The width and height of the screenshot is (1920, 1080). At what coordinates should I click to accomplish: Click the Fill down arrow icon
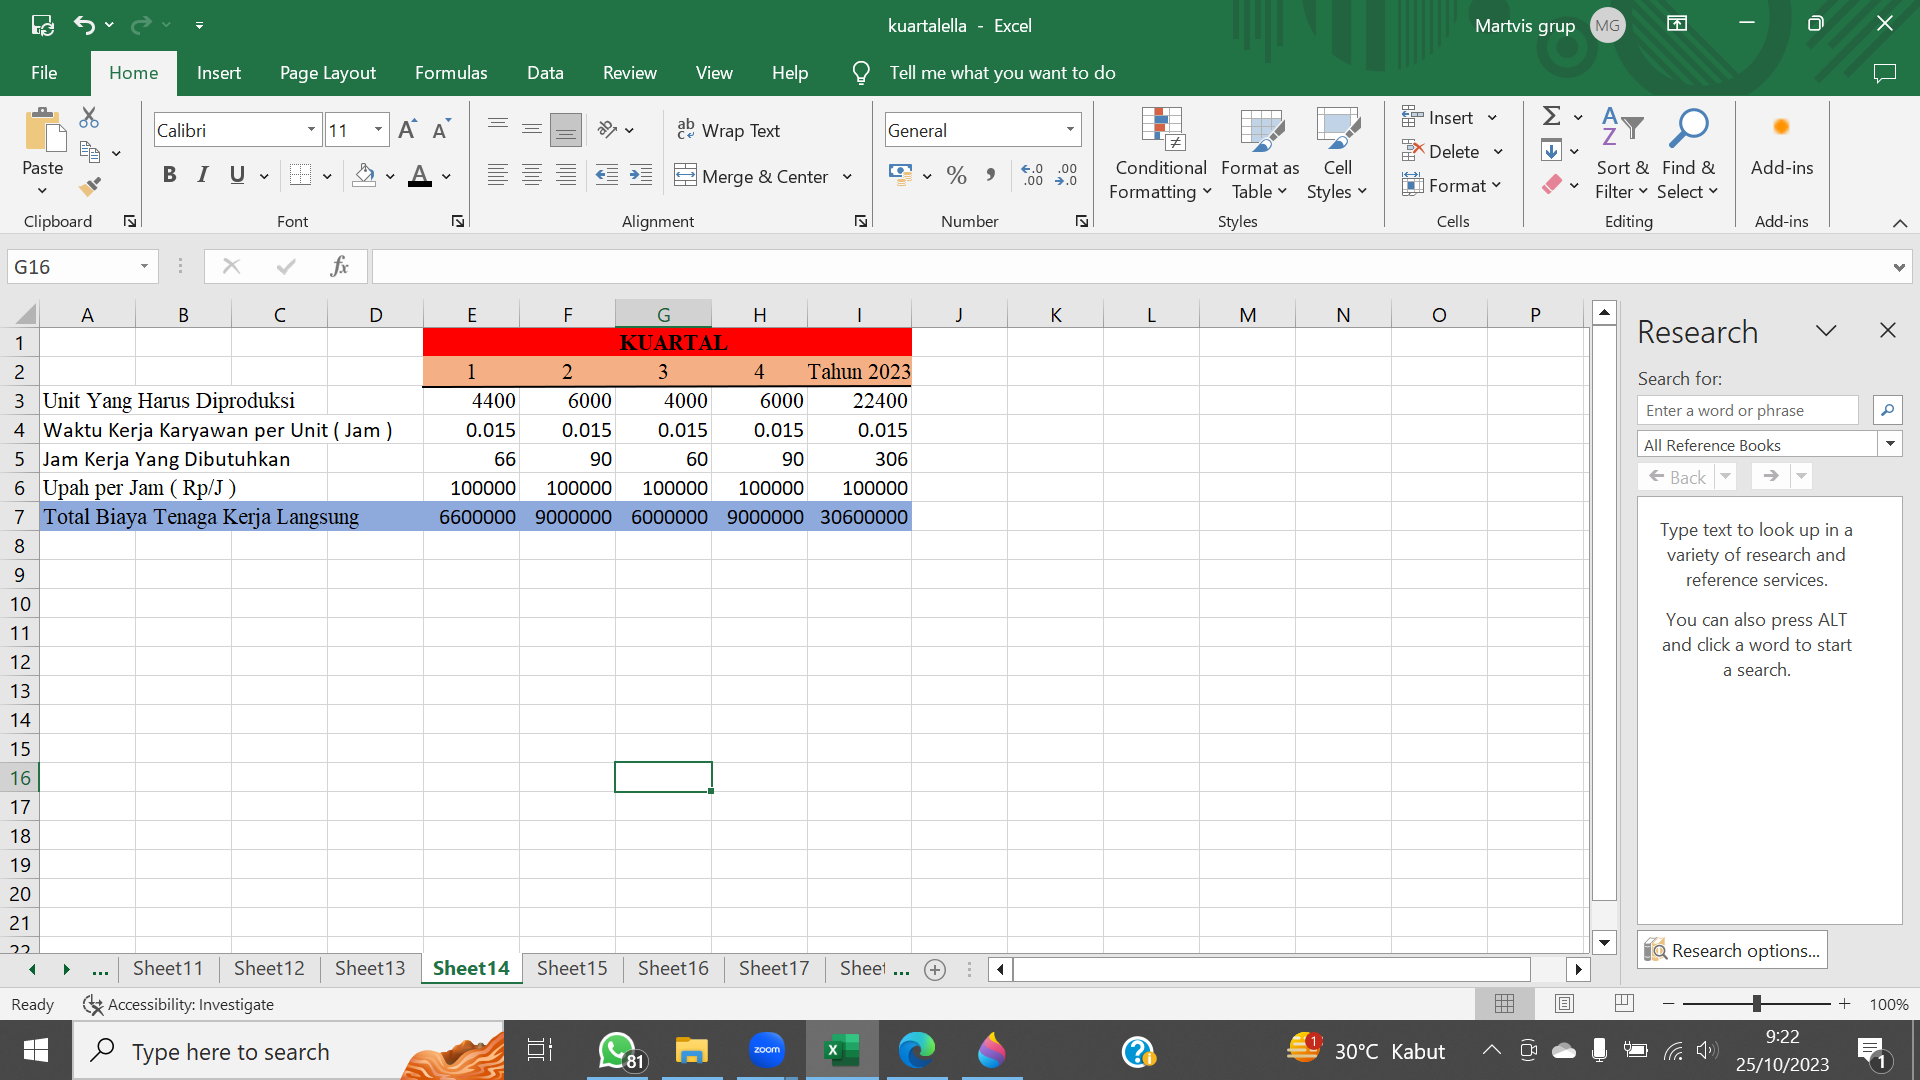pyautogui.click(x=1551, y=151)
